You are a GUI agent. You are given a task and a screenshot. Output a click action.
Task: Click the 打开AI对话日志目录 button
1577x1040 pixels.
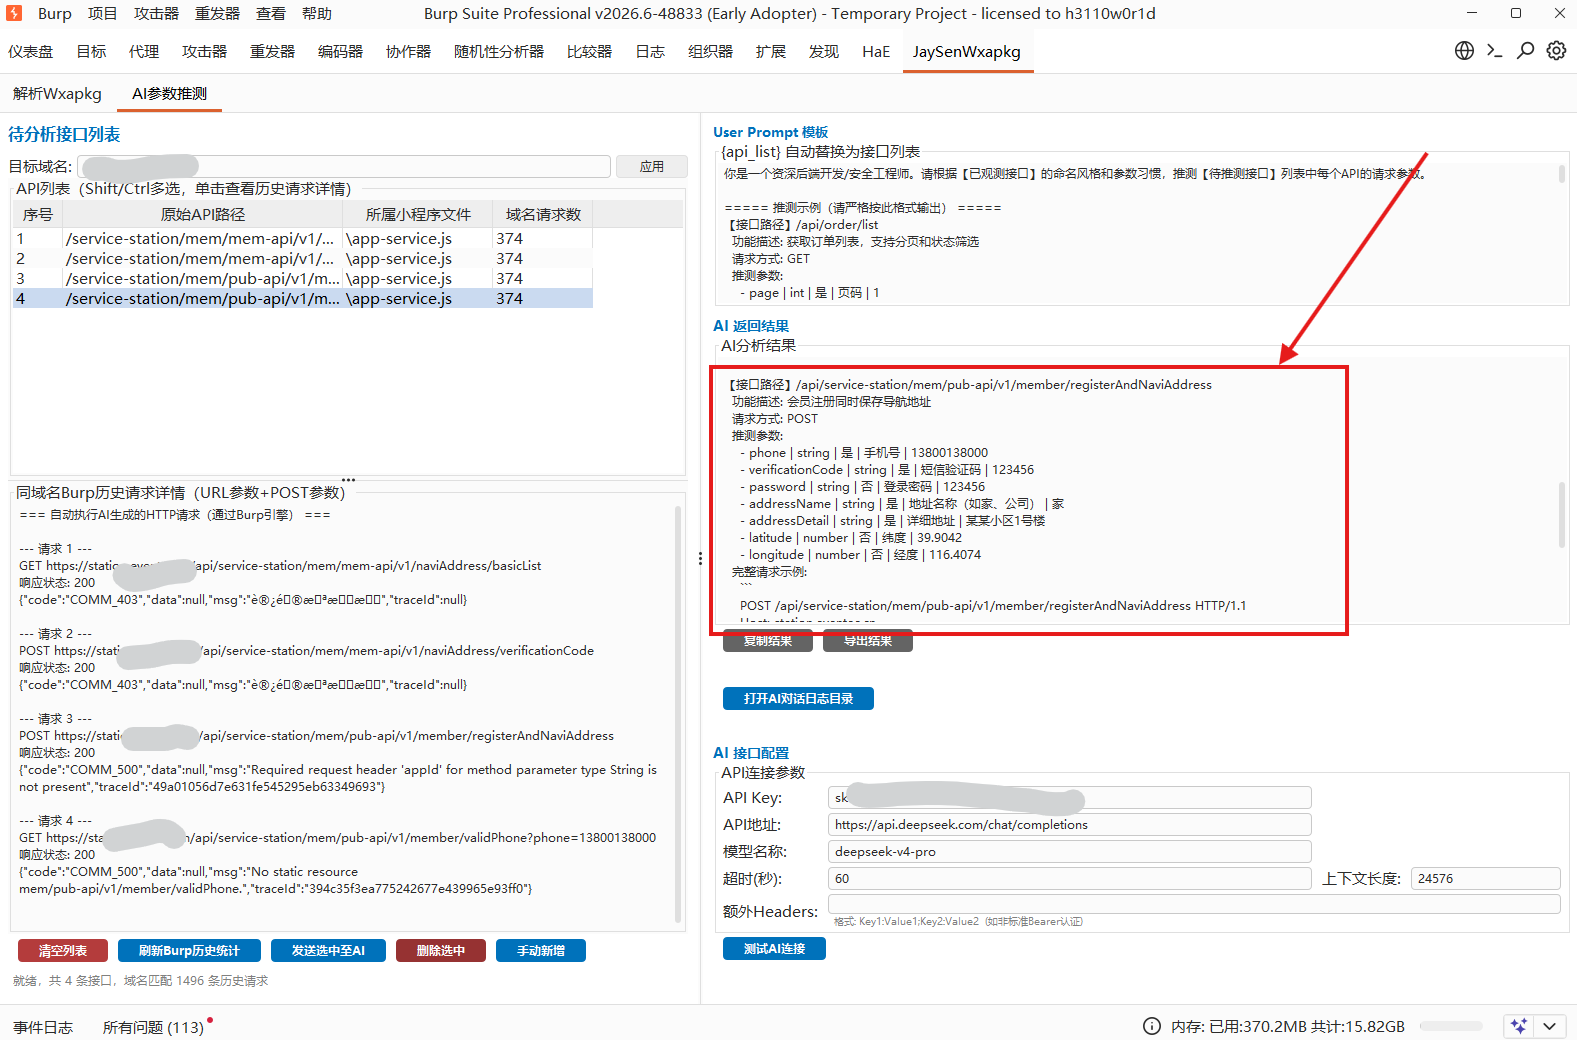[x=798, y=699]
